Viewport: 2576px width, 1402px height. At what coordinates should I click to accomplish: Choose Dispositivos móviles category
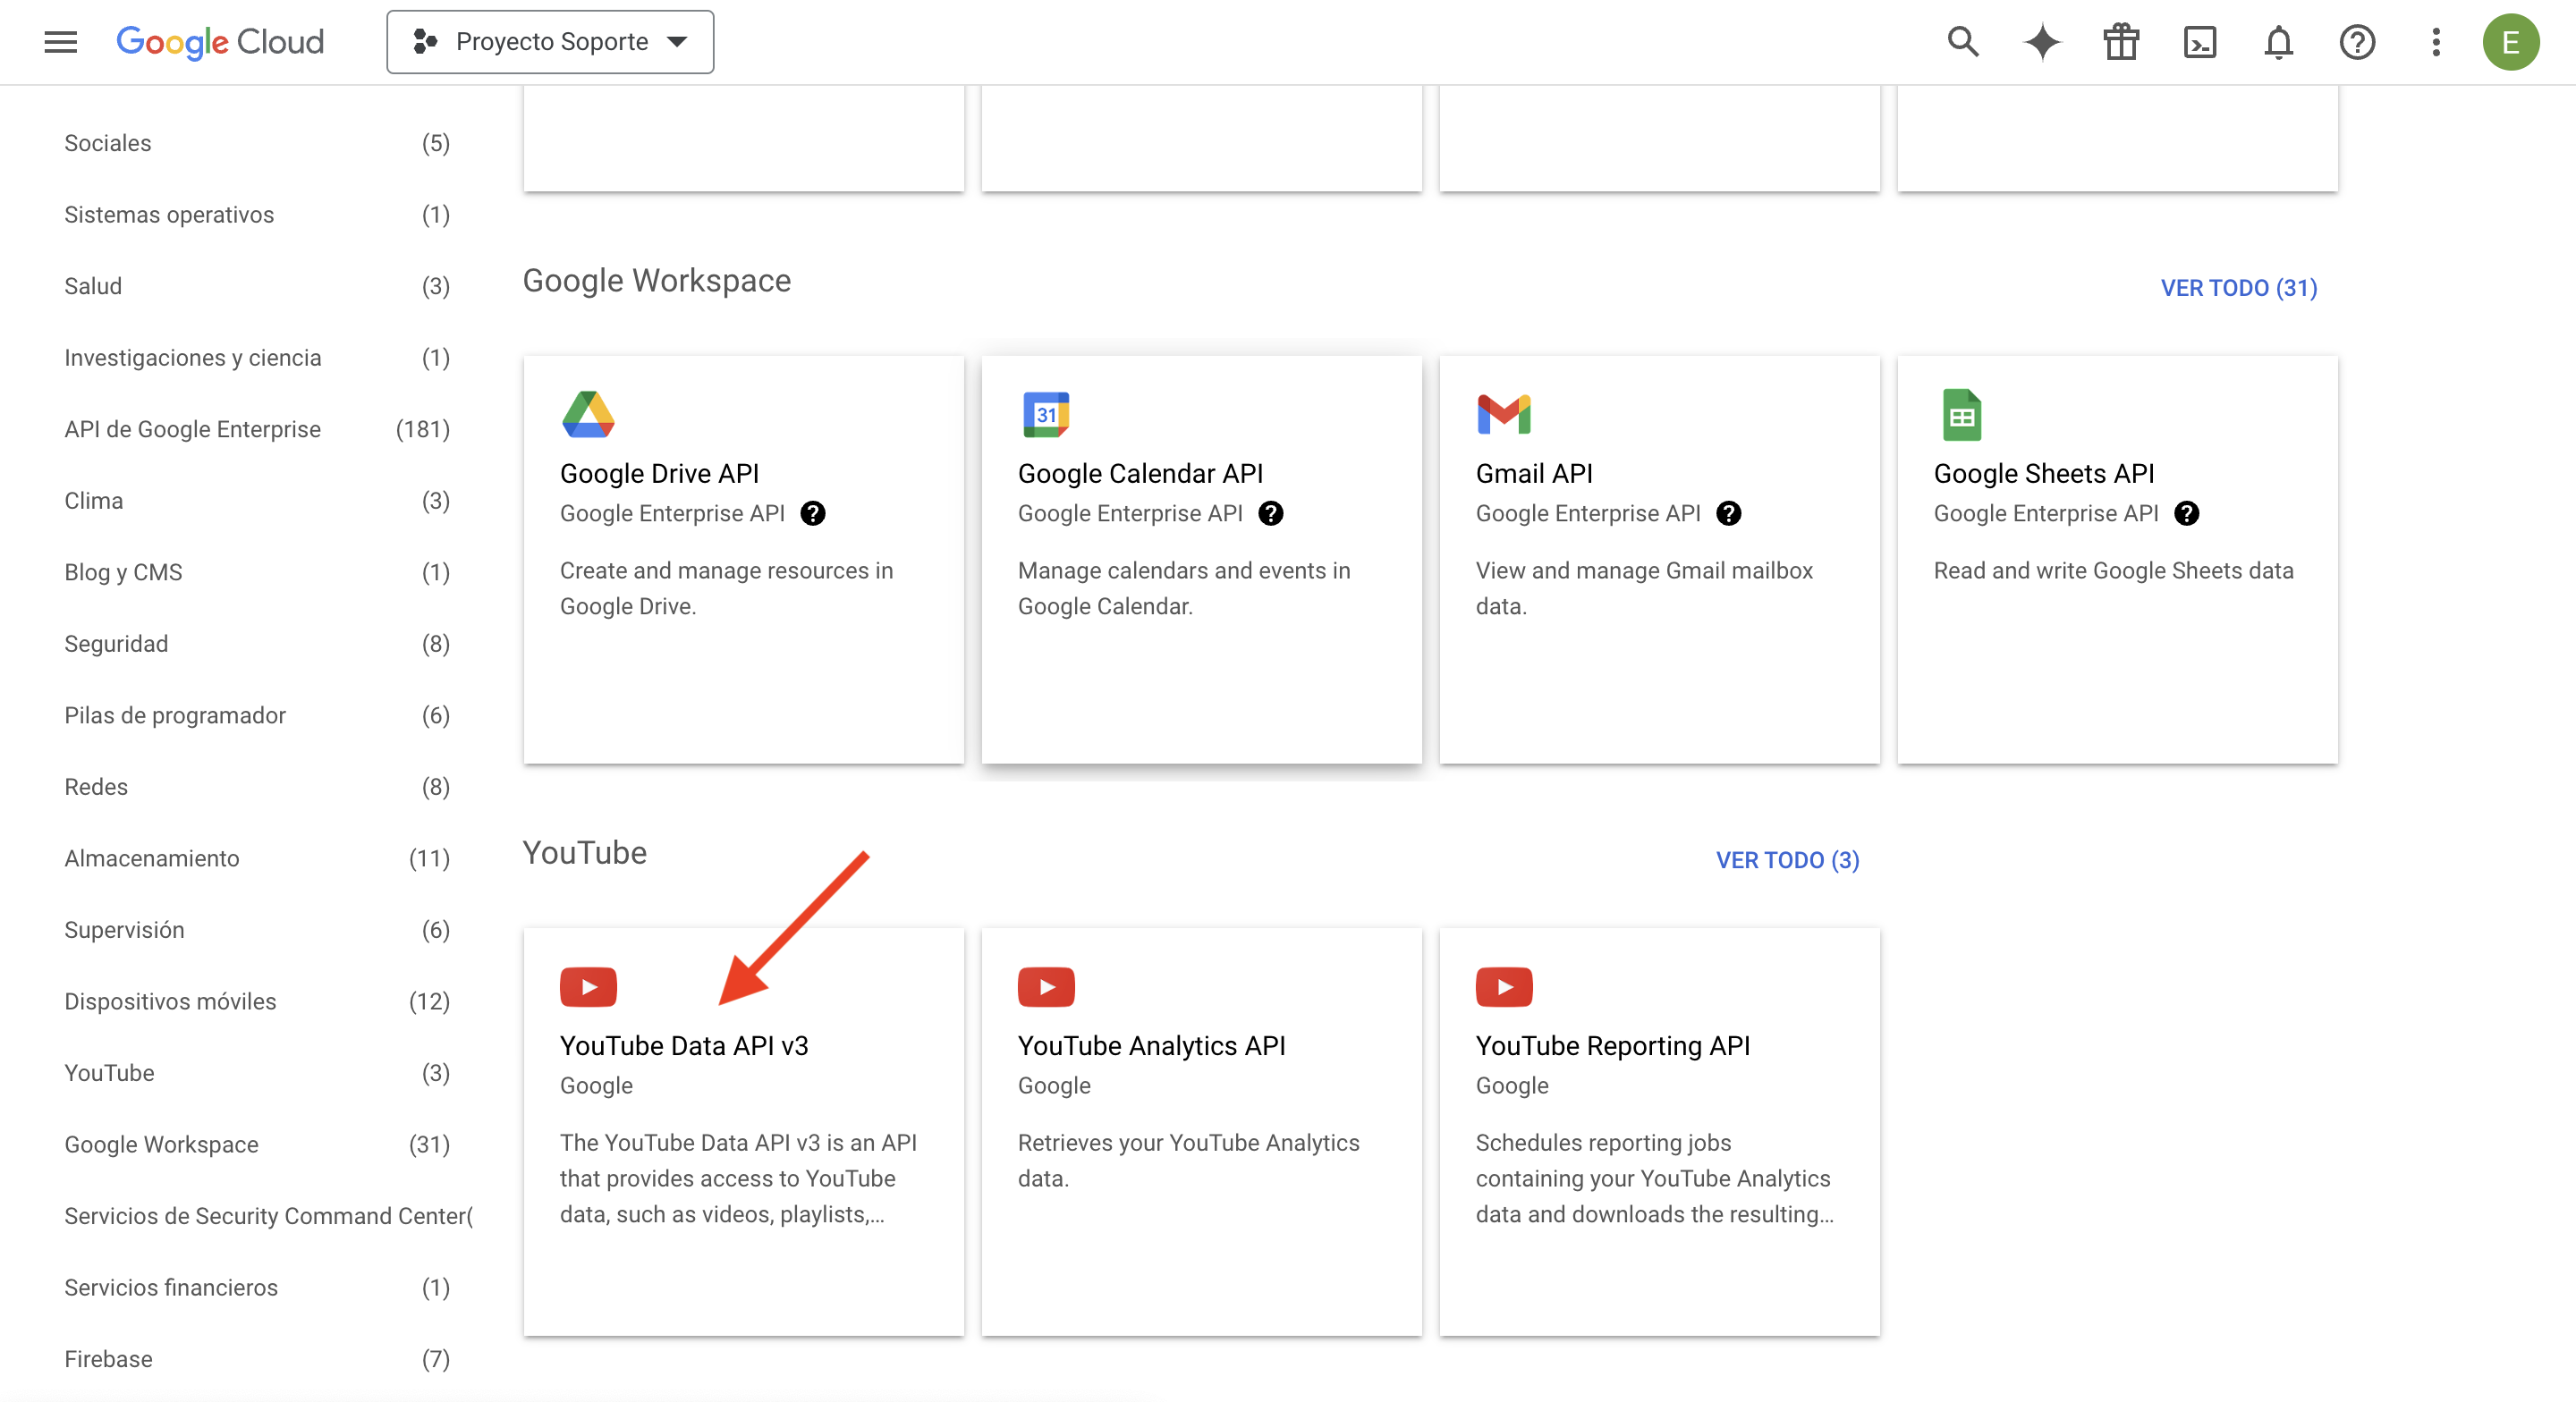click(x=257, y=1001)
